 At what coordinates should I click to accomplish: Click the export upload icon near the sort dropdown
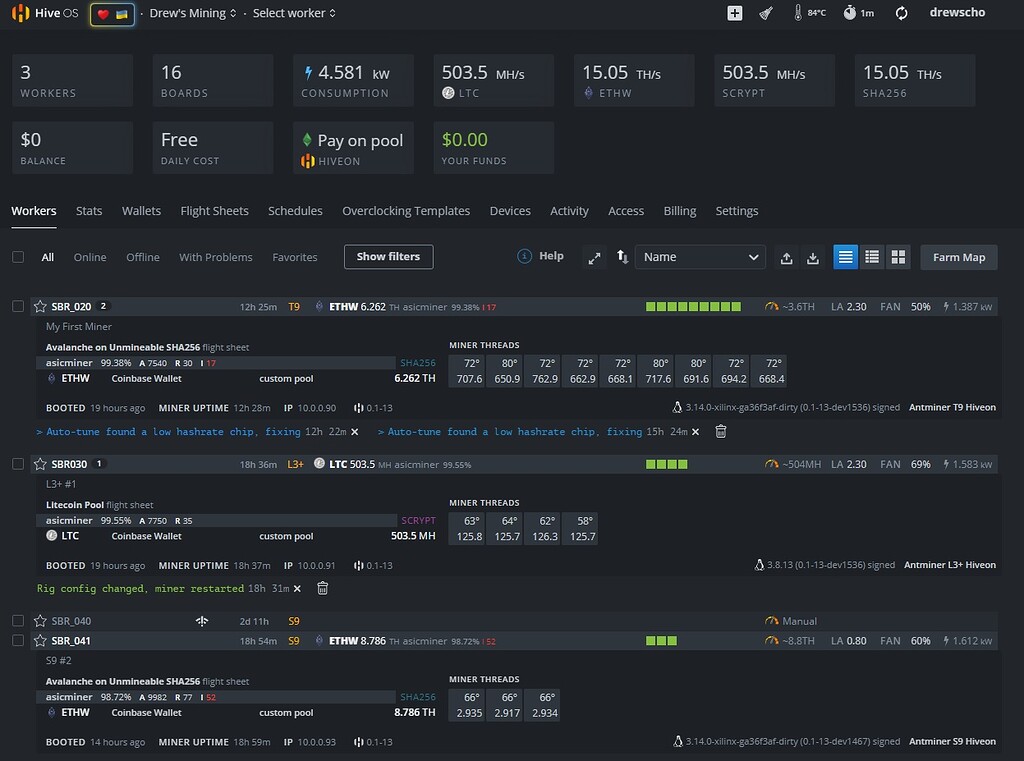pos(786,257)
